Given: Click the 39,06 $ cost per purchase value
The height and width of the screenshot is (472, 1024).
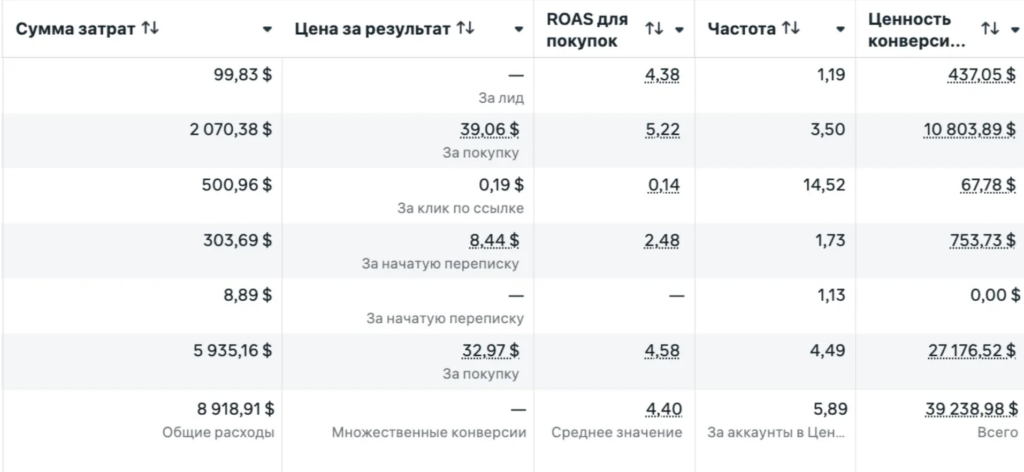Looking at the screenshot, I should tap(489, 130).
